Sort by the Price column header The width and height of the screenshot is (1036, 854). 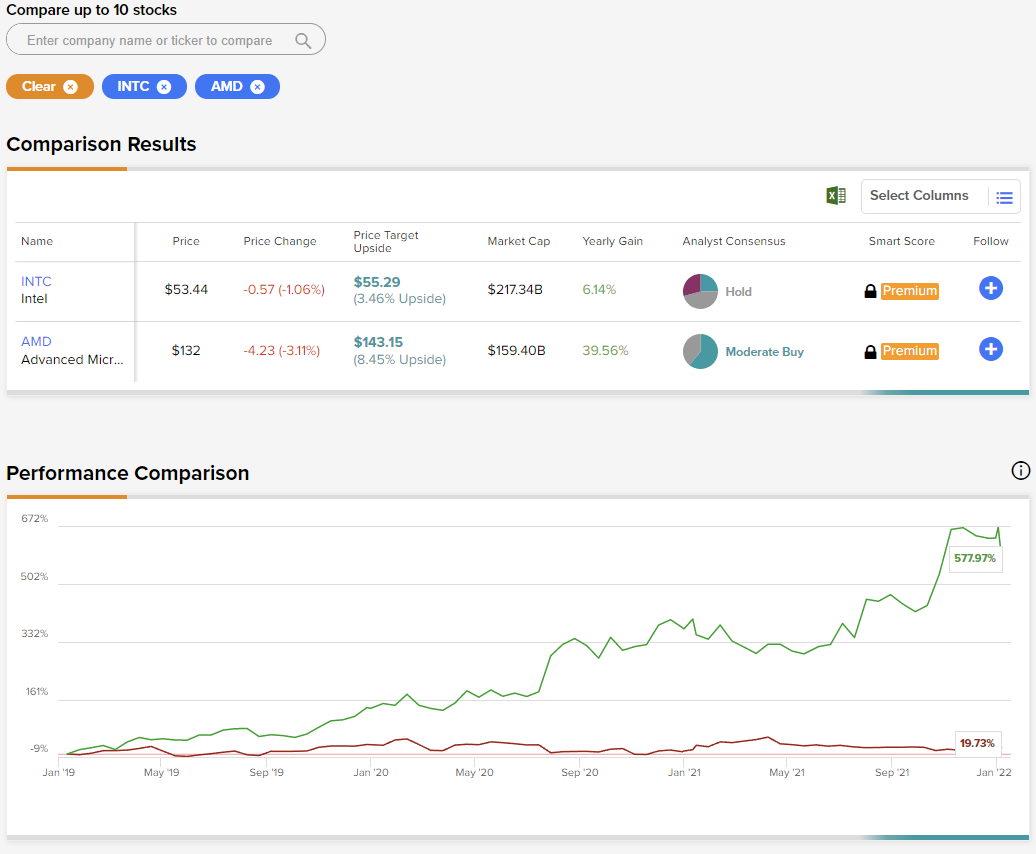click(x=186, y=241)
